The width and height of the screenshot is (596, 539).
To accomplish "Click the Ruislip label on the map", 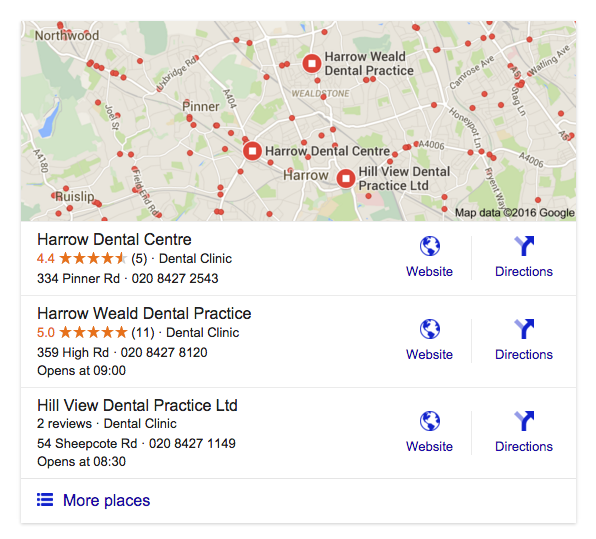I will point(74,197).
